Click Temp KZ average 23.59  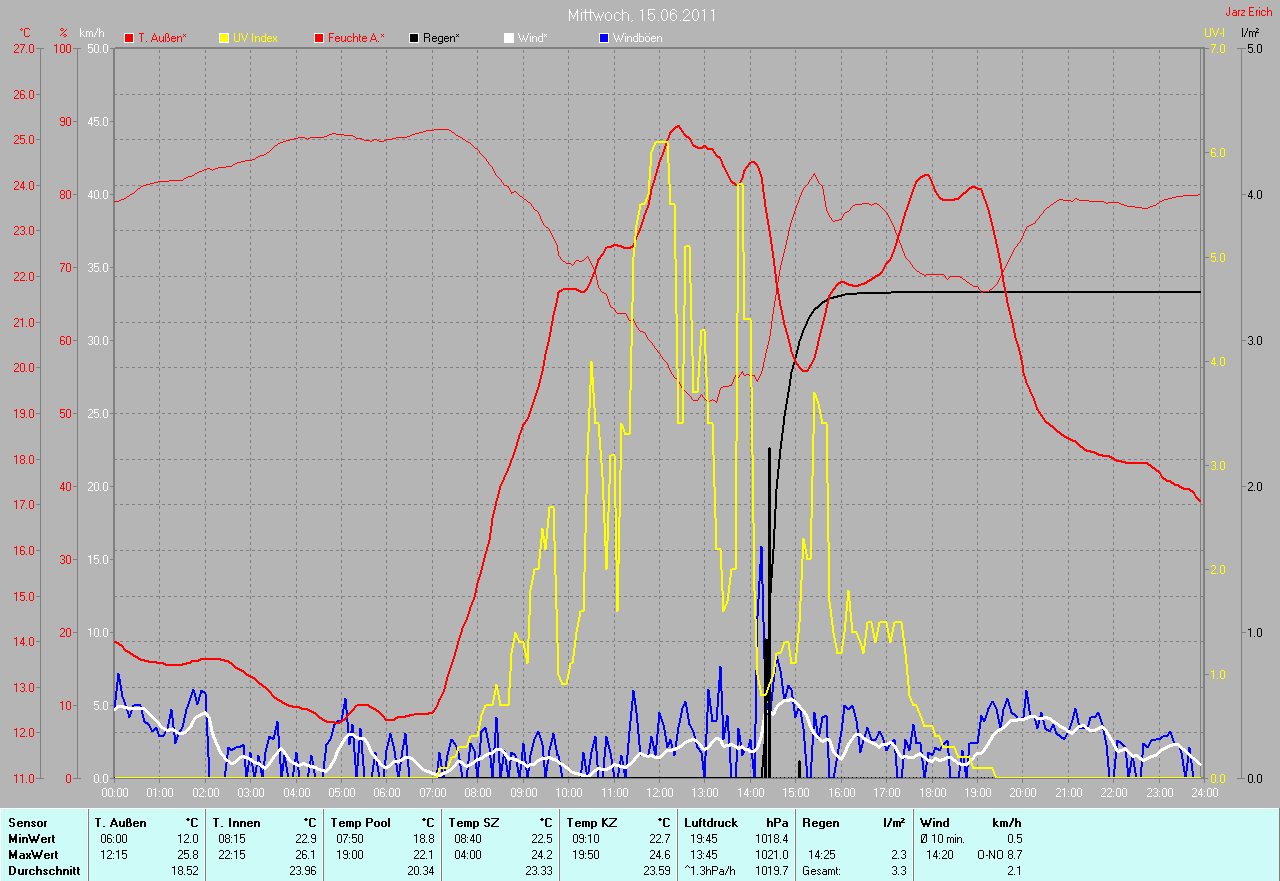click(656, 871)
